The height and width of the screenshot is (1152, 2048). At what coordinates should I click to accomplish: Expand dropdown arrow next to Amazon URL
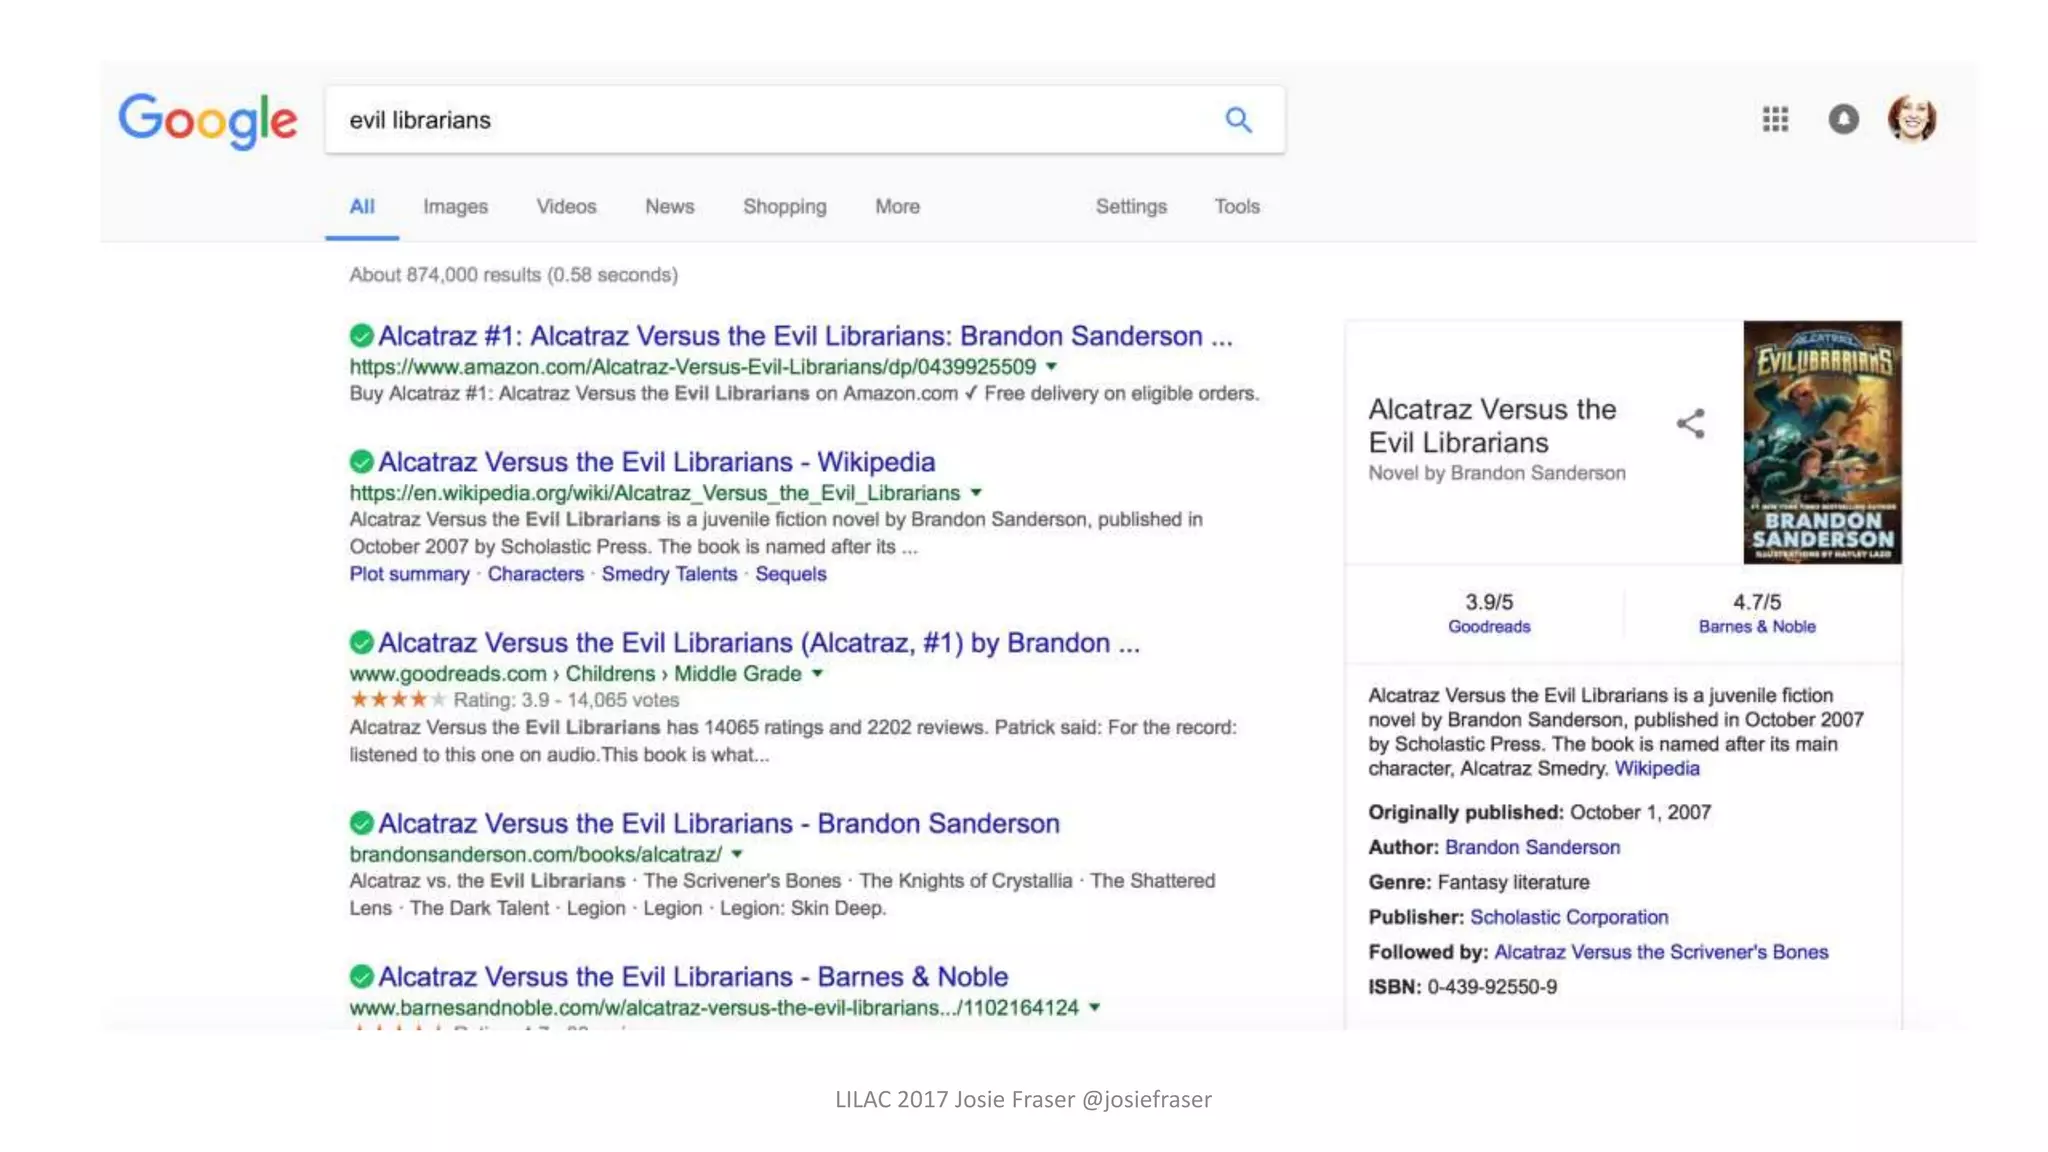point(1051,367)
